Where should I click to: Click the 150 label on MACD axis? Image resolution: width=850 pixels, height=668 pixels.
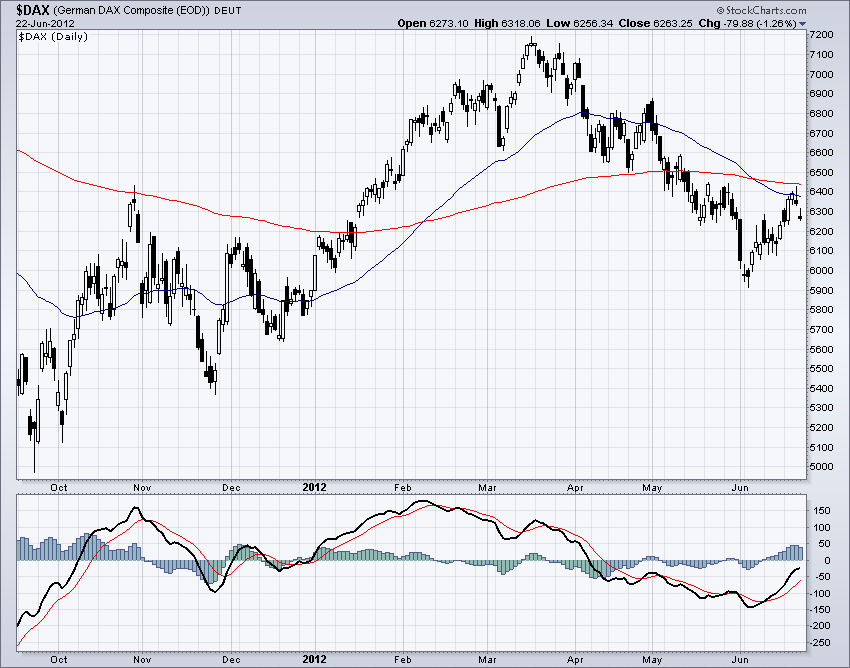click(x=822, y=511)
